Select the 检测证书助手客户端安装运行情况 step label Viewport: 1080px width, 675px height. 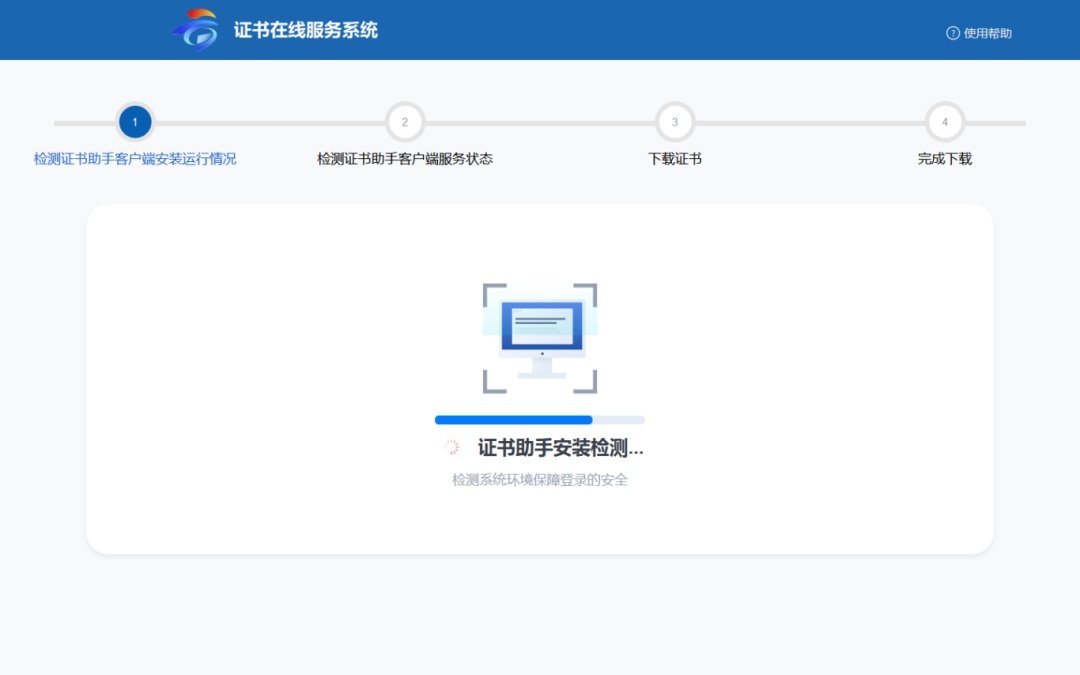point(135,158)
